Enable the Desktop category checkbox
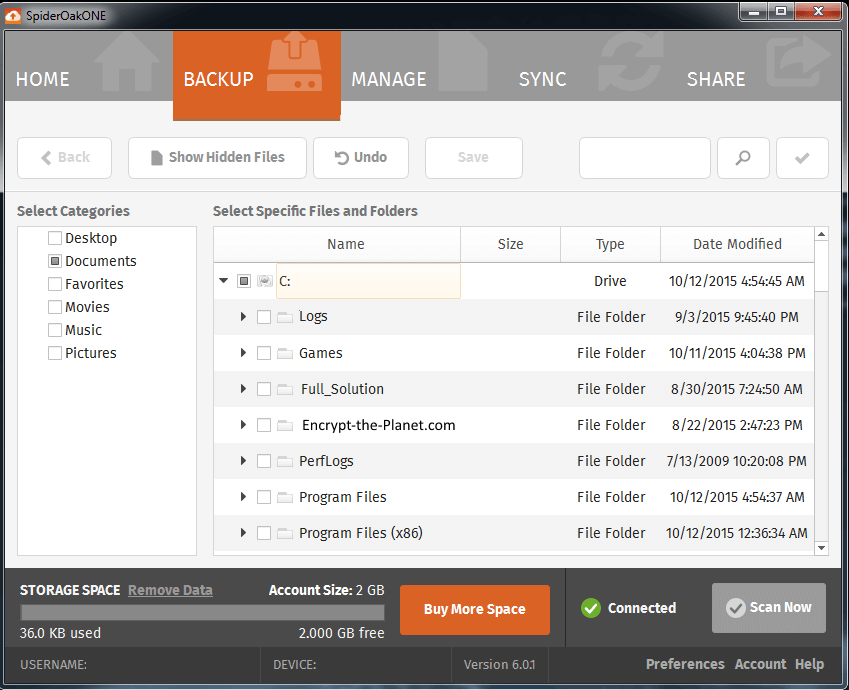 click(55, 238)
